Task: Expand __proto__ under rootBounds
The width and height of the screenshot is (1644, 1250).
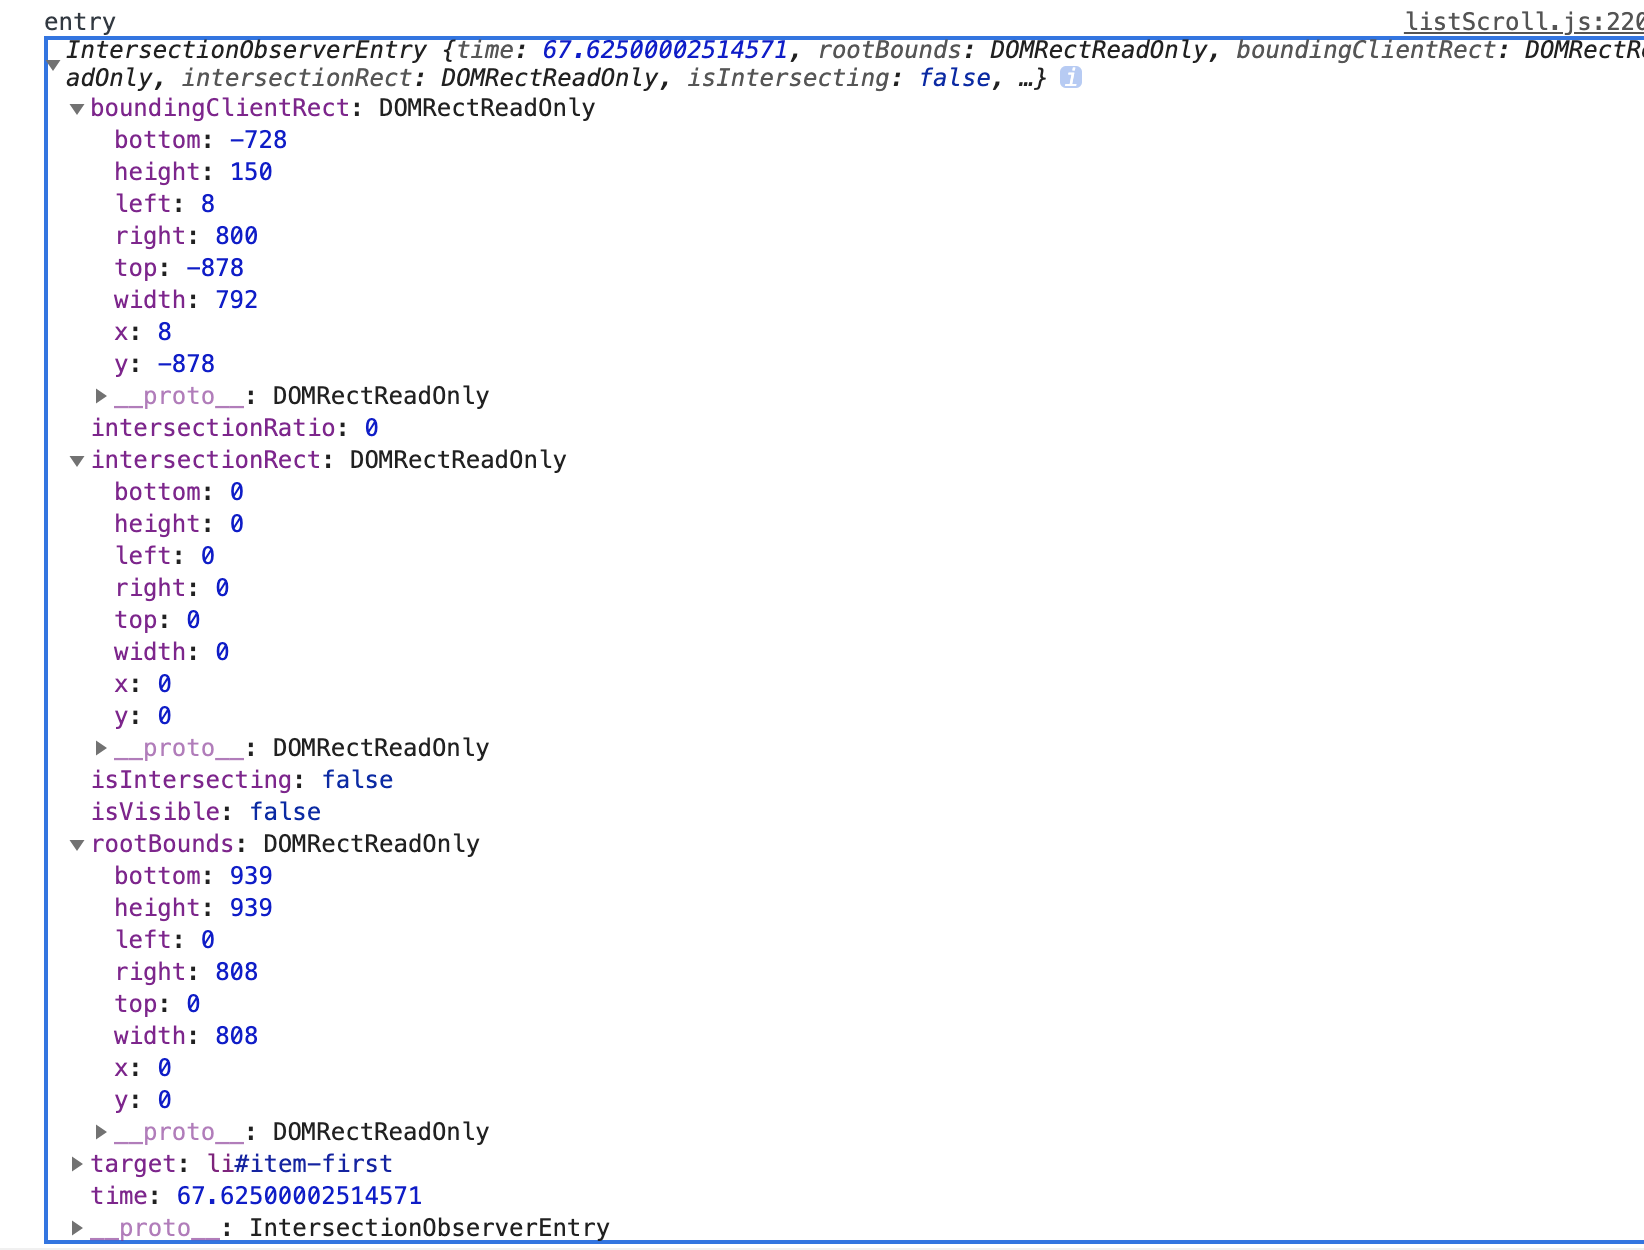Action: (101, 1132)
